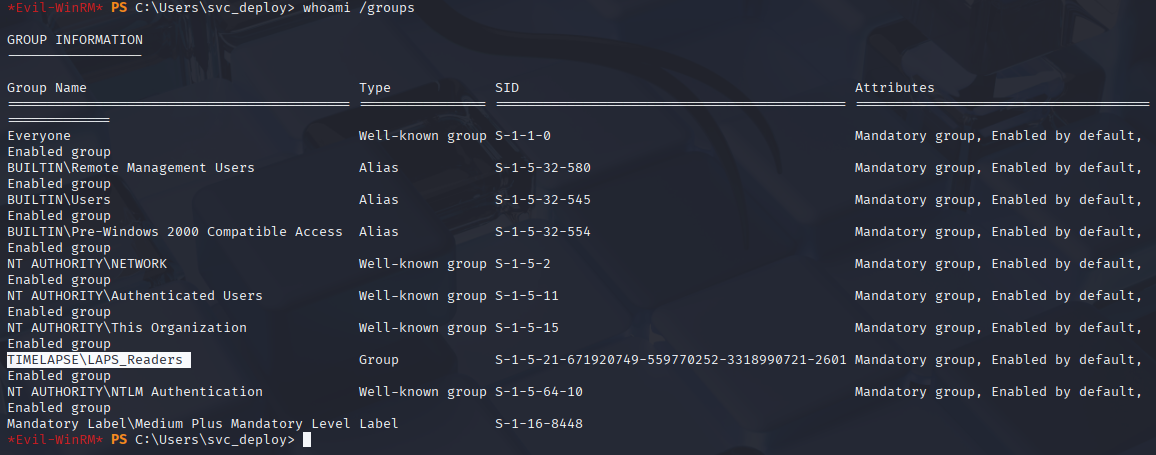This screenshot has height=455, width=1156.
Task: Click the 'Type' column header
Action: tap(375, 88)
